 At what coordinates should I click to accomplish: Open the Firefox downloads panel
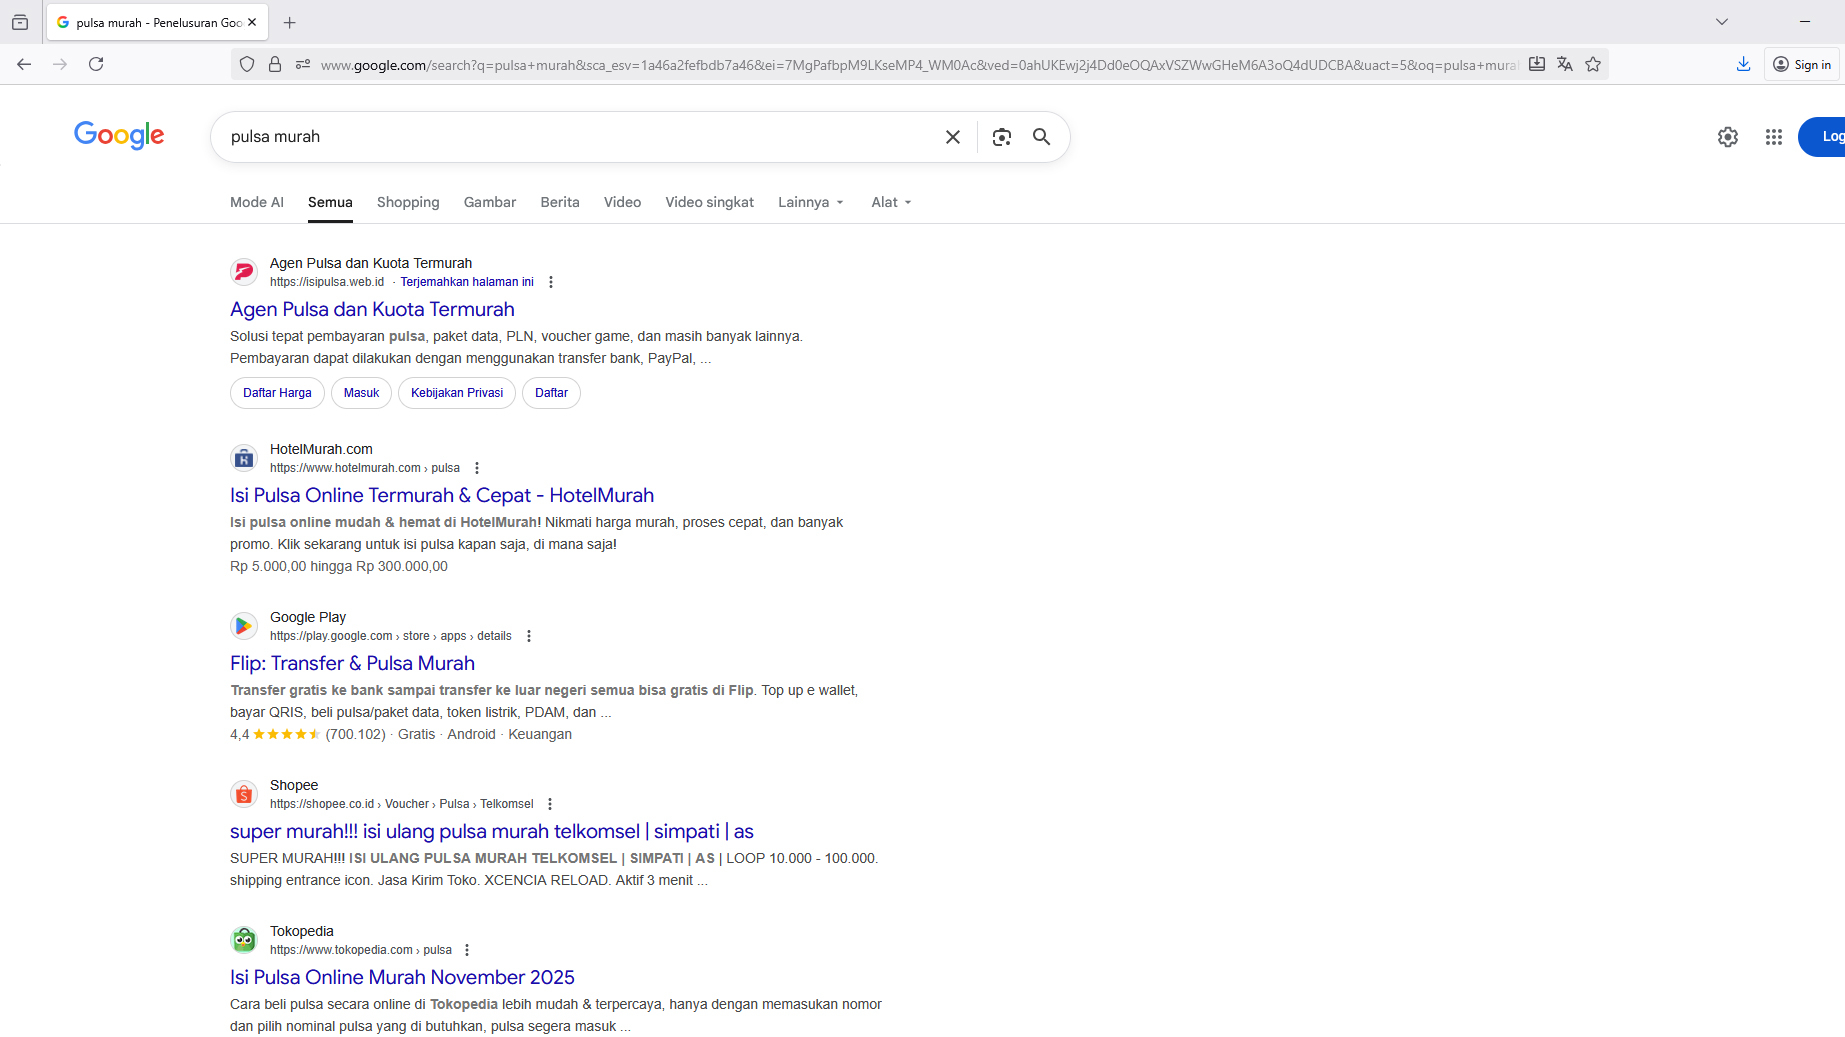tap(1743, 64)
